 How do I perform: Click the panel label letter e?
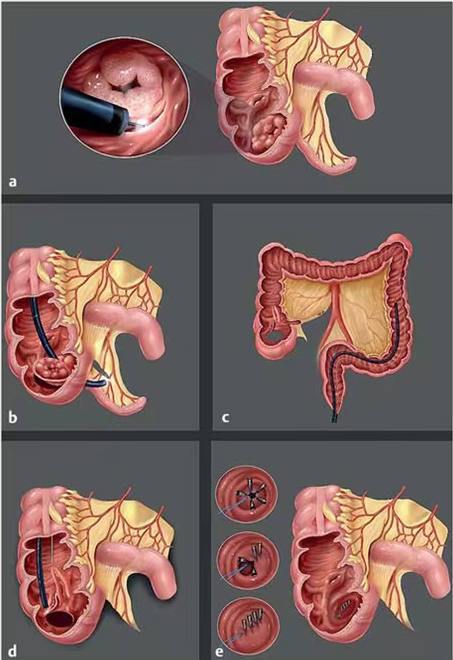(219, 652)
